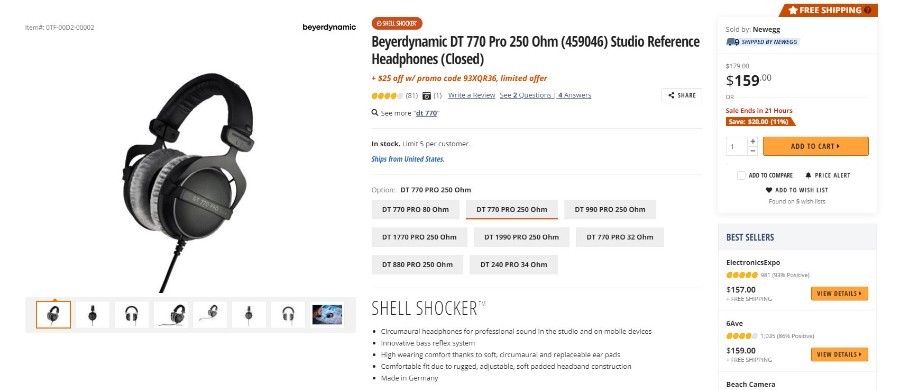Open the dt 770 search link
900x390 pixels.
click(426, 113)
